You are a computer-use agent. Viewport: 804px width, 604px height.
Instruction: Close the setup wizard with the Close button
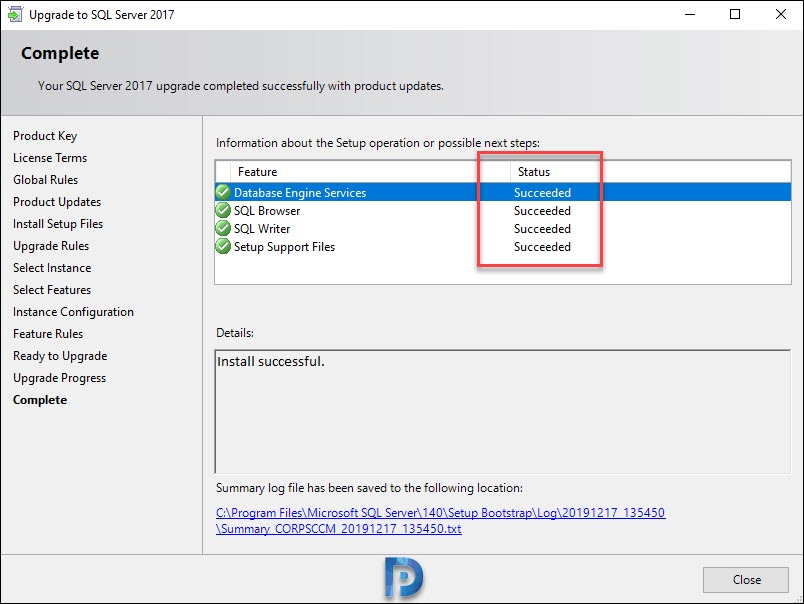746,580
